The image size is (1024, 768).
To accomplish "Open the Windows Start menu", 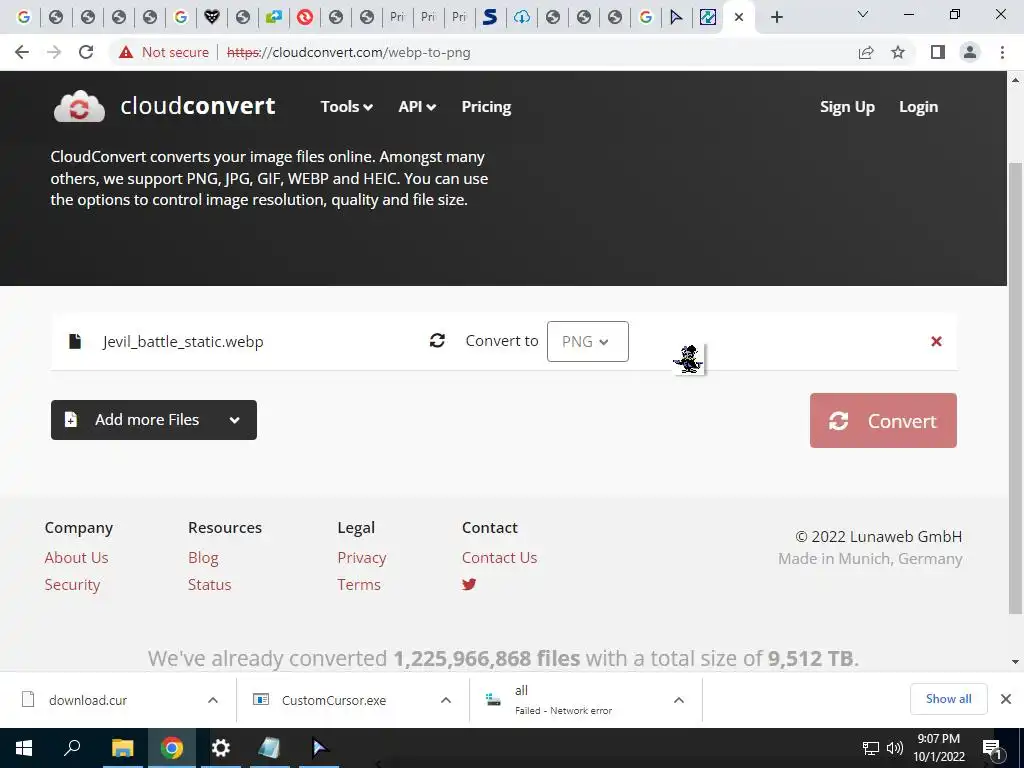I will click(x=24, y=748).
